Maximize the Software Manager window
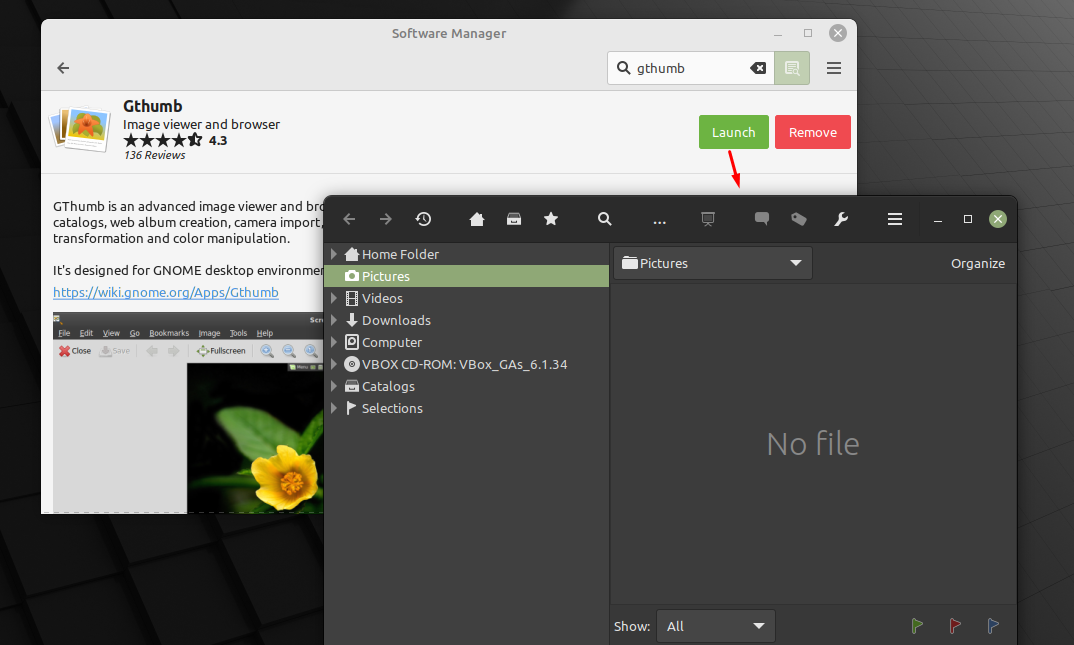 (808, 34)
